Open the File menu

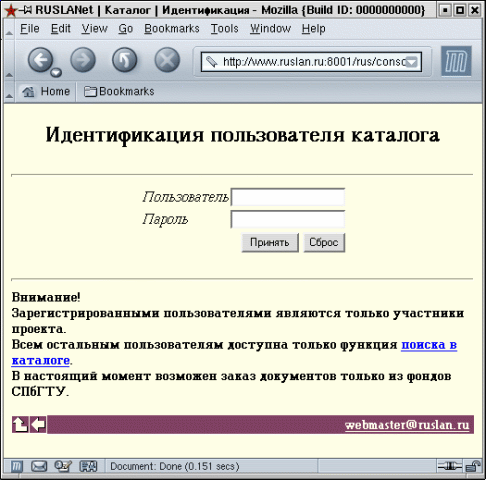click(30, 29)
